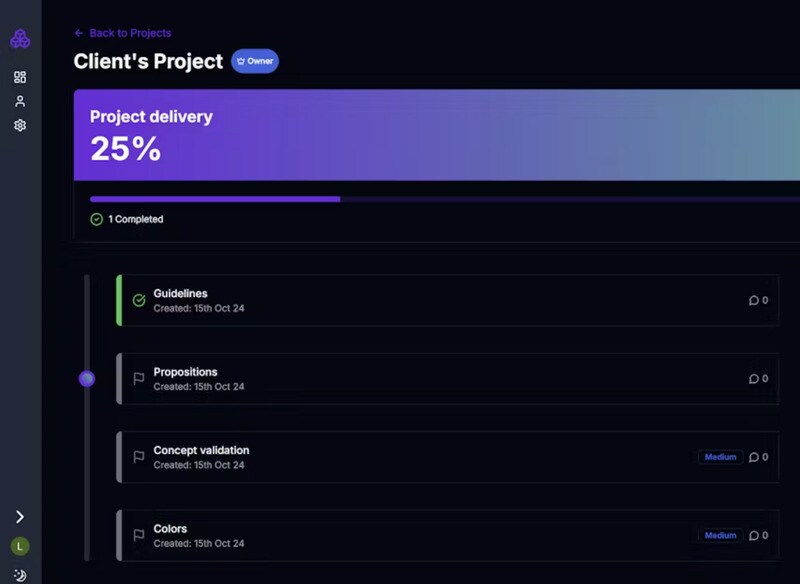Image resolution: width=800 pixels, height=584 pixels.
Task: Expand the sidebar with the chevron arrow
Action: [20, 517]
